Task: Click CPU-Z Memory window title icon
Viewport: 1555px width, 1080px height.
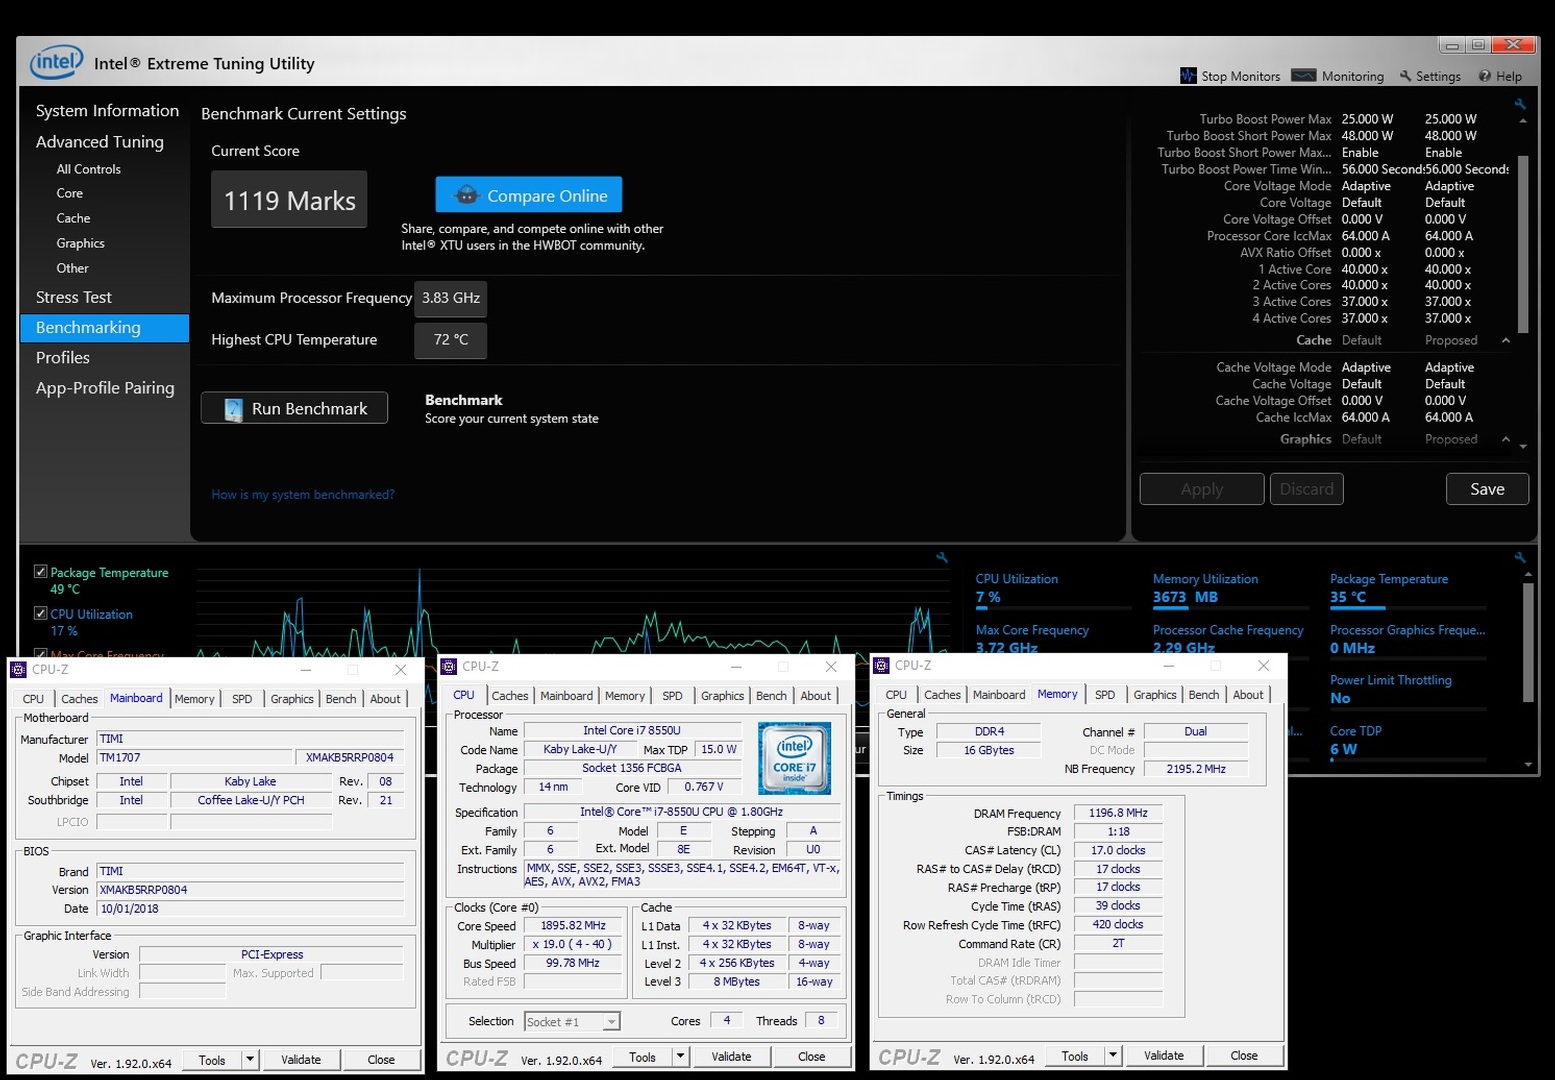Action: coord(881,665)
